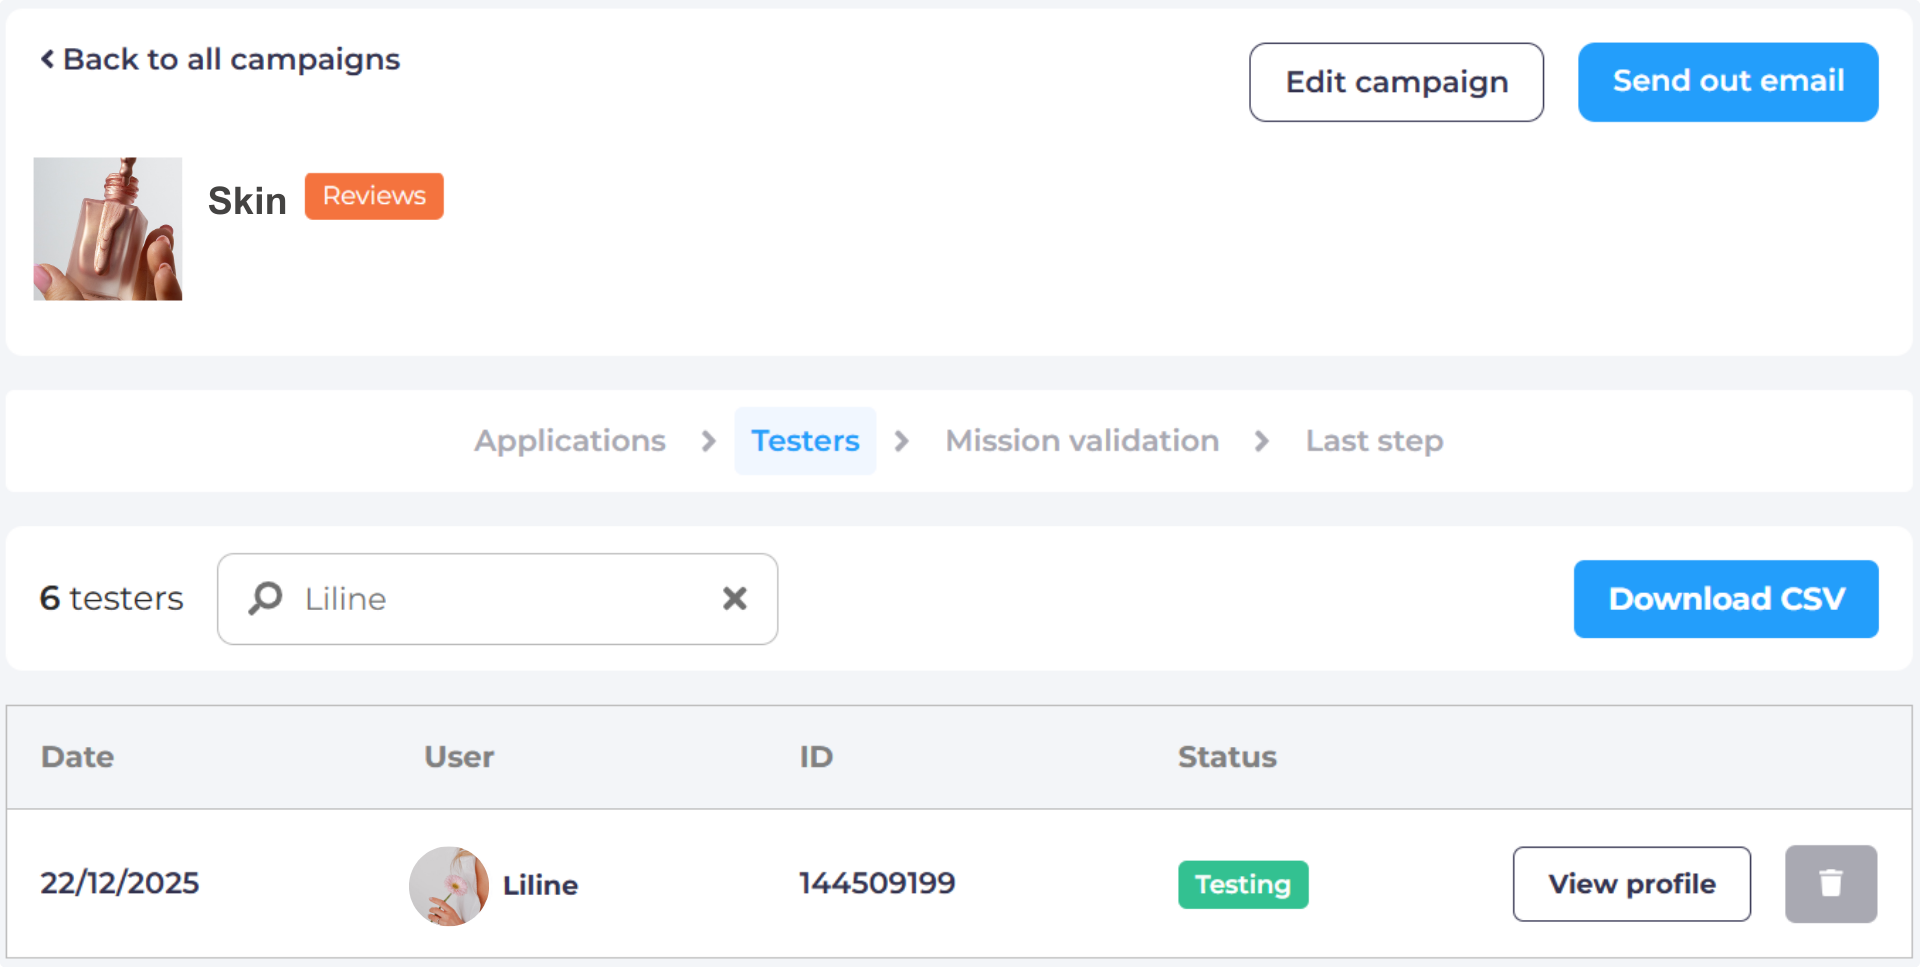Screen dimensions: 1920x968
Task: Click the magnifying glass search icon
Action: 266,598
